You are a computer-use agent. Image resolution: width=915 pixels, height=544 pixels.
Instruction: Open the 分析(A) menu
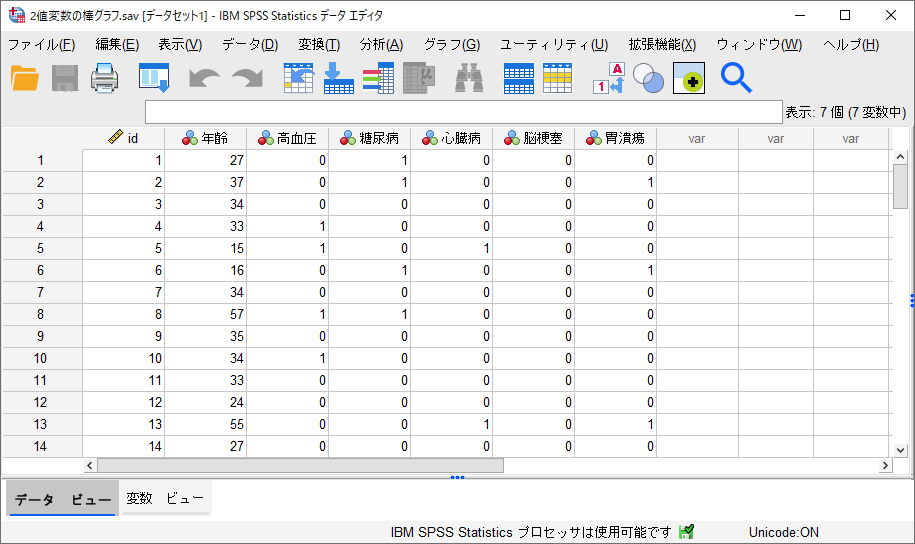click(381, 45)
